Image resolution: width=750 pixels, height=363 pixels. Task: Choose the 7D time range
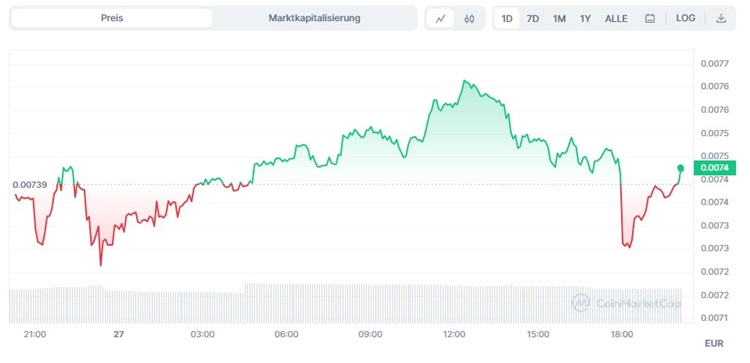[533, 19]
